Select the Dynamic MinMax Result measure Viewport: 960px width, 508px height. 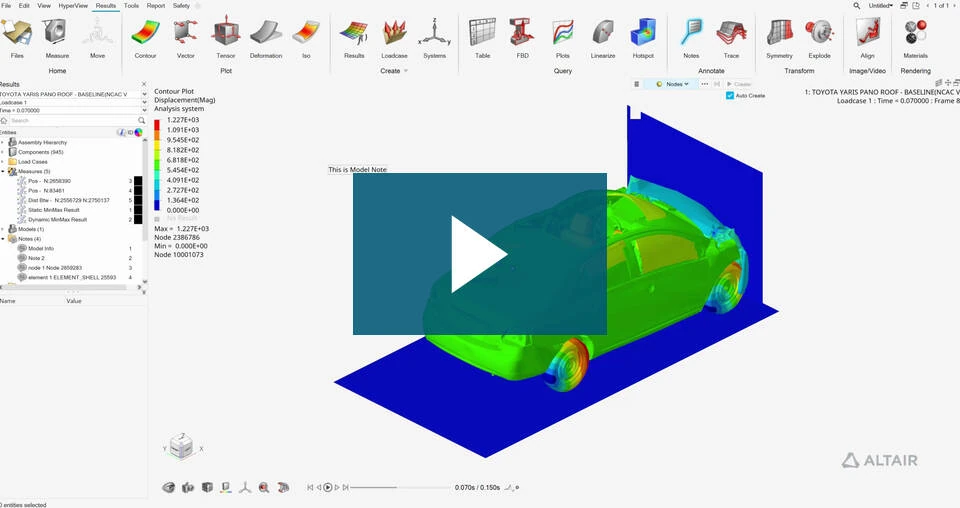[x=58, y=219]
